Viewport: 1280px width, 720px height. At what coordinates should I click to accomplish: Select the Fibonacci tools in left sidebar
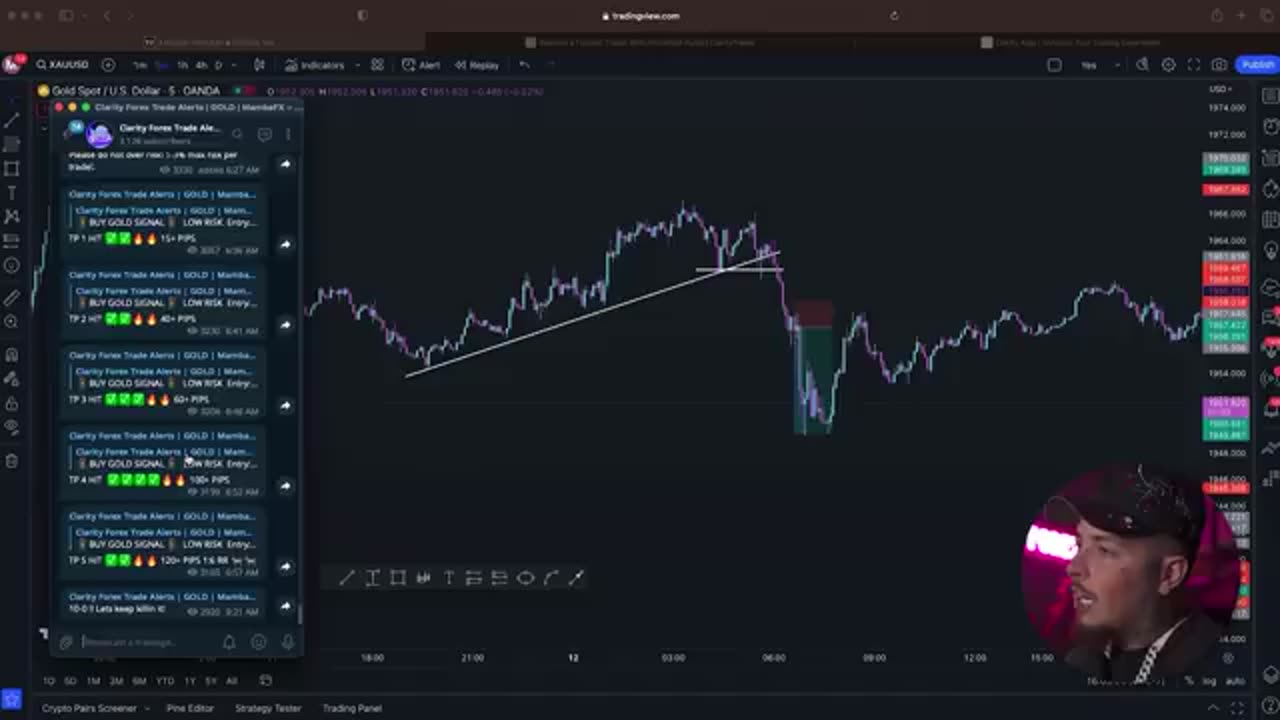click(12, 144)
